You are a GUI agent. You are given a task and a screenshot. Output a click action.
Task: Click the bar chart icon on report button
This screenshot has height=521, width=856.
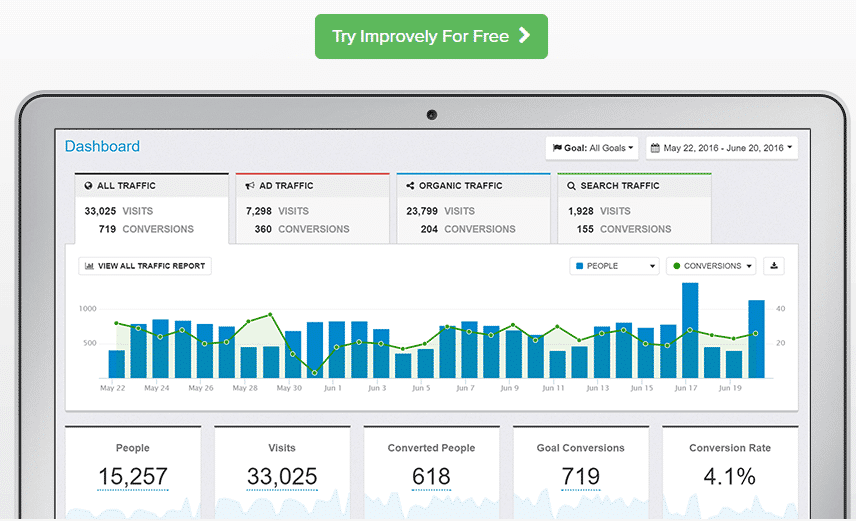[x=90, y=266]
